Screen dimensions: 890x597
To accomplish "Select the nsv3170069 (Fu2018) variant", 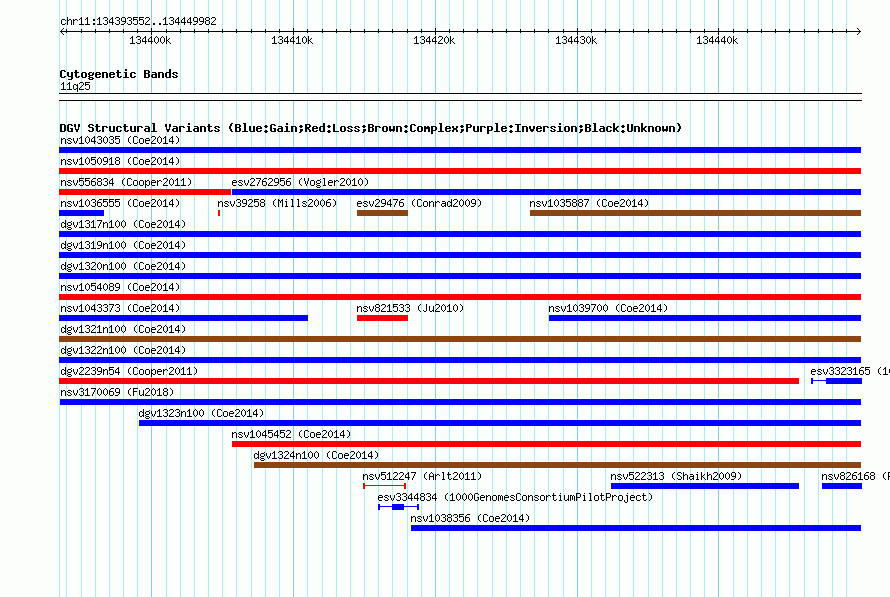I will coord(460,402).
